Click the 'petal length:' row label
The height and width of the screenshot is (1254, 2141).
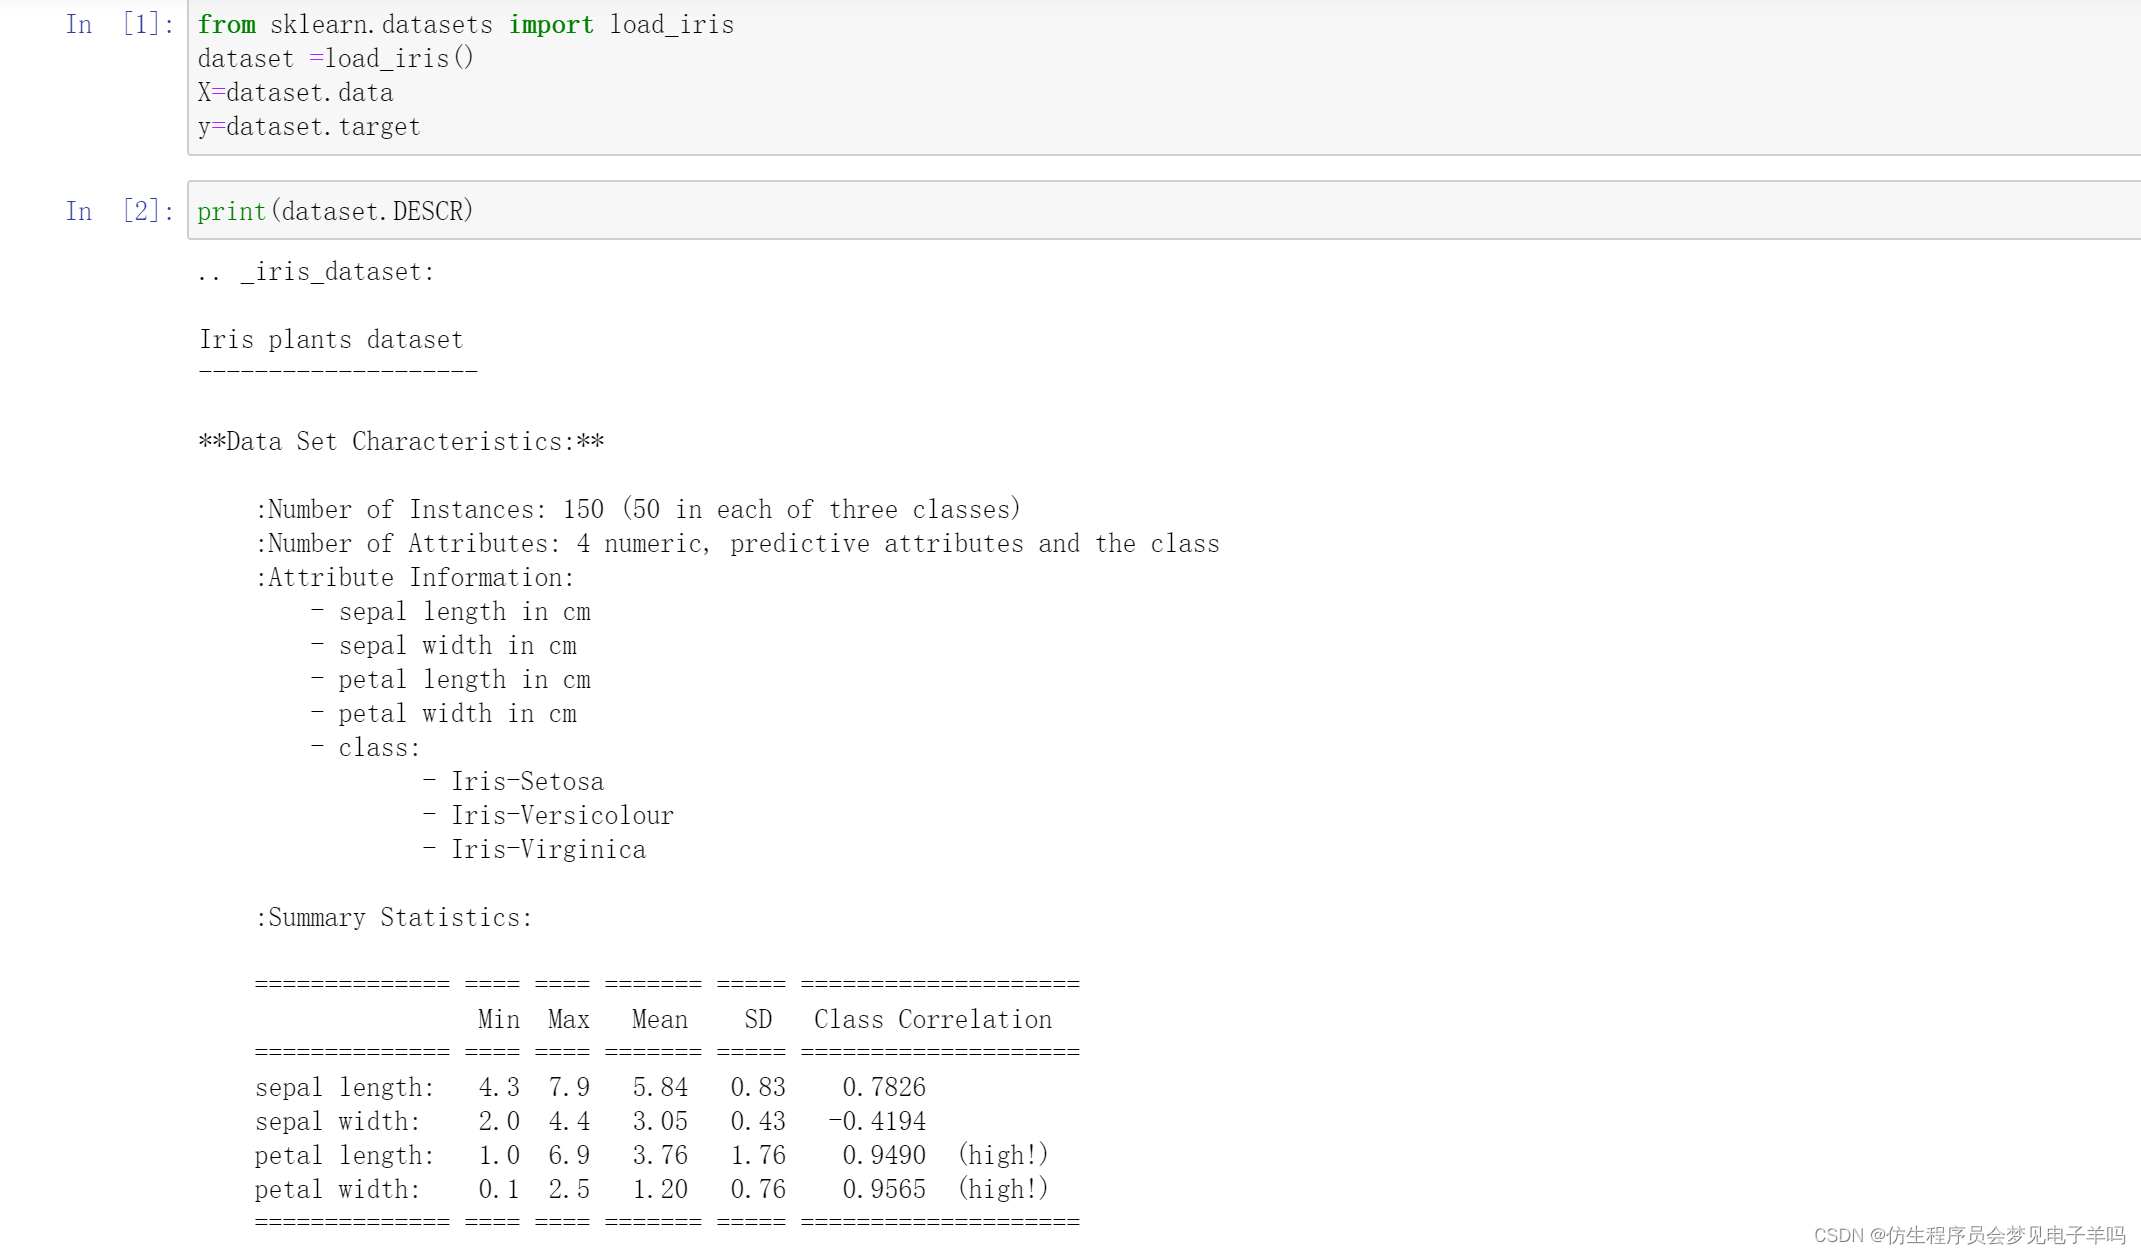click(345, 1156)
